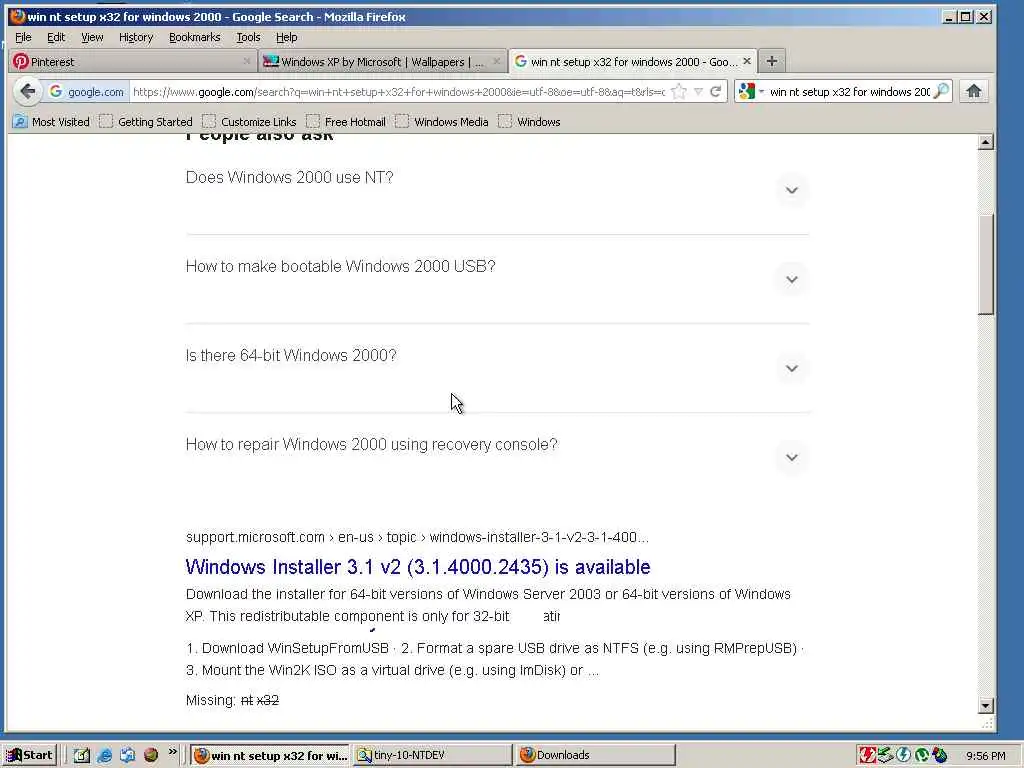
Task: Expand 'How to make bootable Windows 2000 USB?' chevron
Action: [792, 280]
